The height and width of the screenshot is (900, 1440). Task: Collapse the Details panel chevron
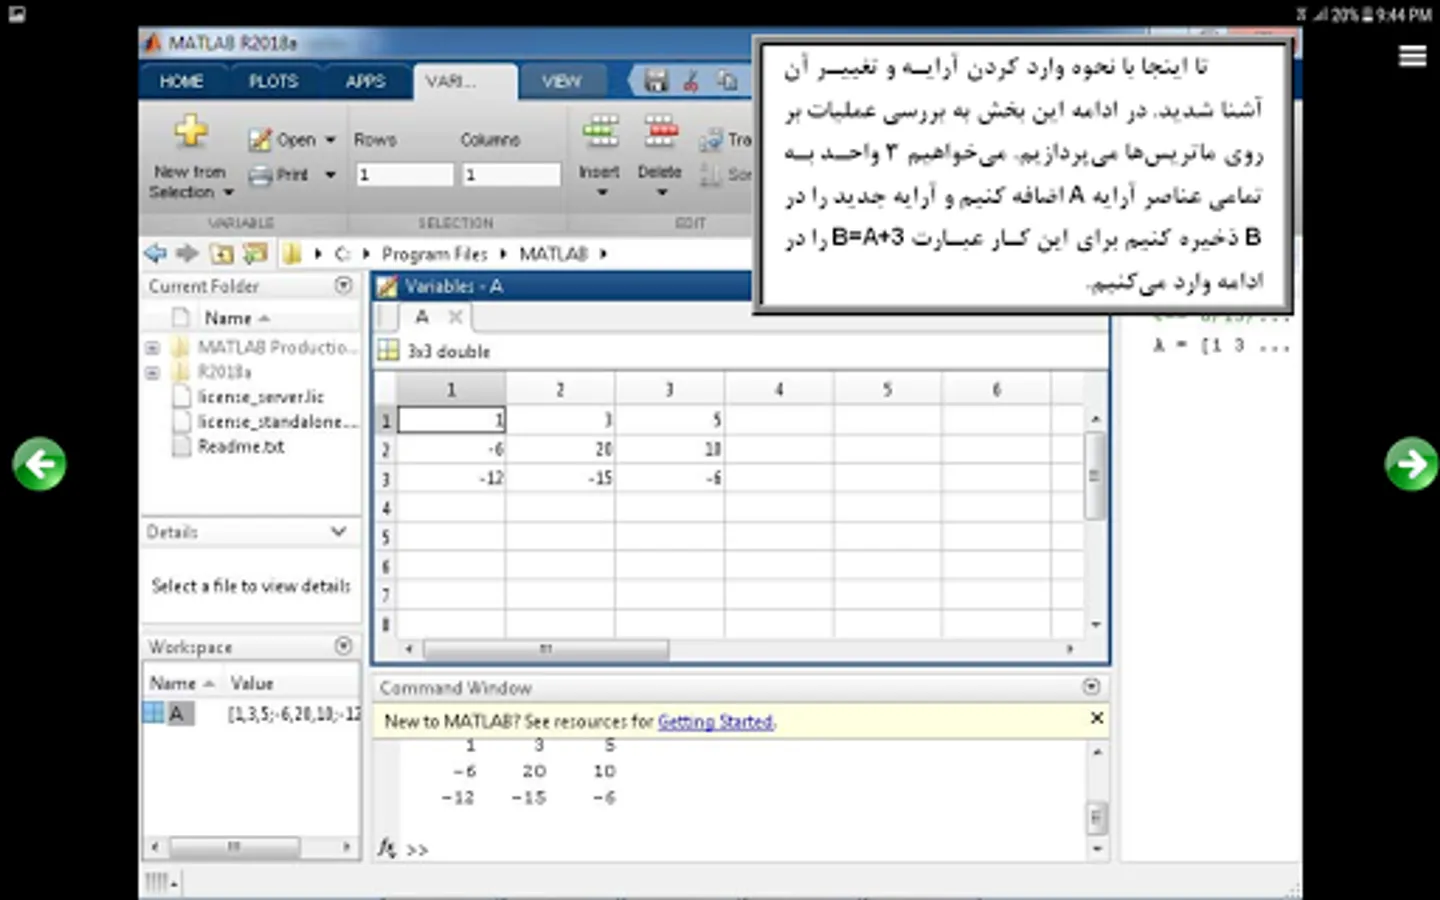click(338, 531)
